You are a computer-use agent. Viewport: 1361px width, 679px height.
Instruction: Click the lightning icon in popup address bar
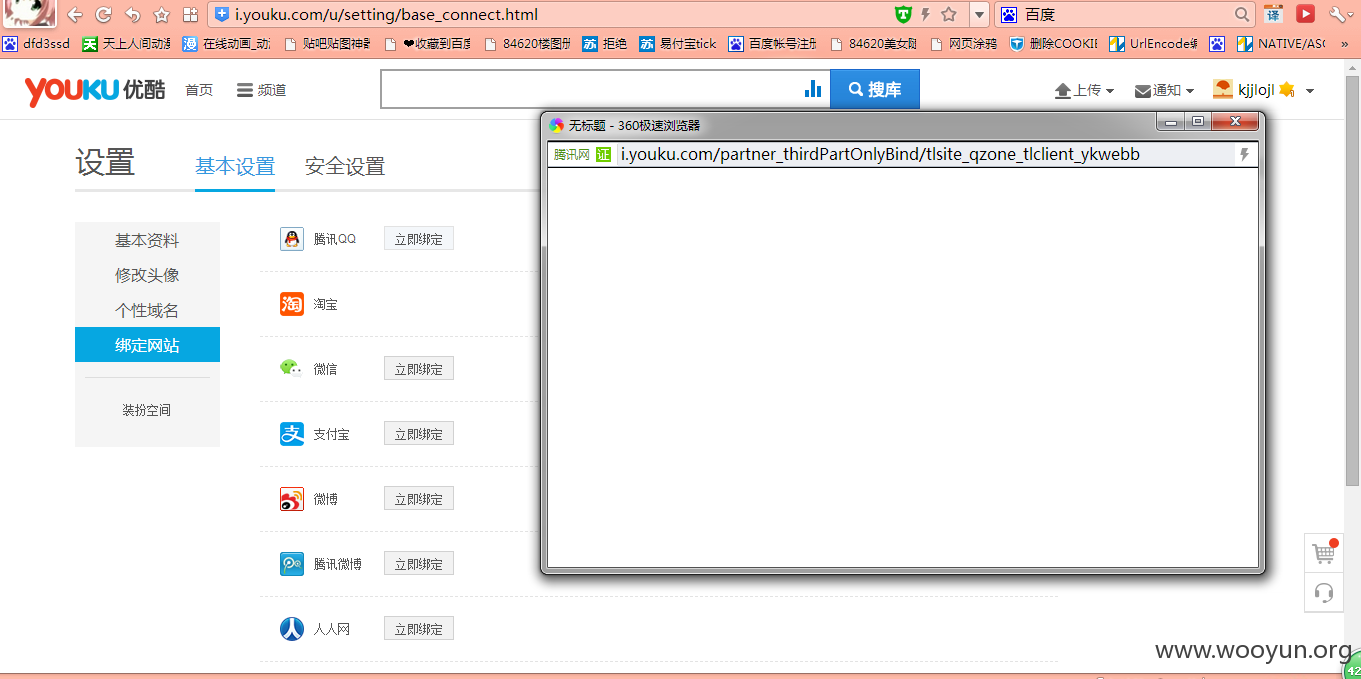click(x=1245, y=154)
